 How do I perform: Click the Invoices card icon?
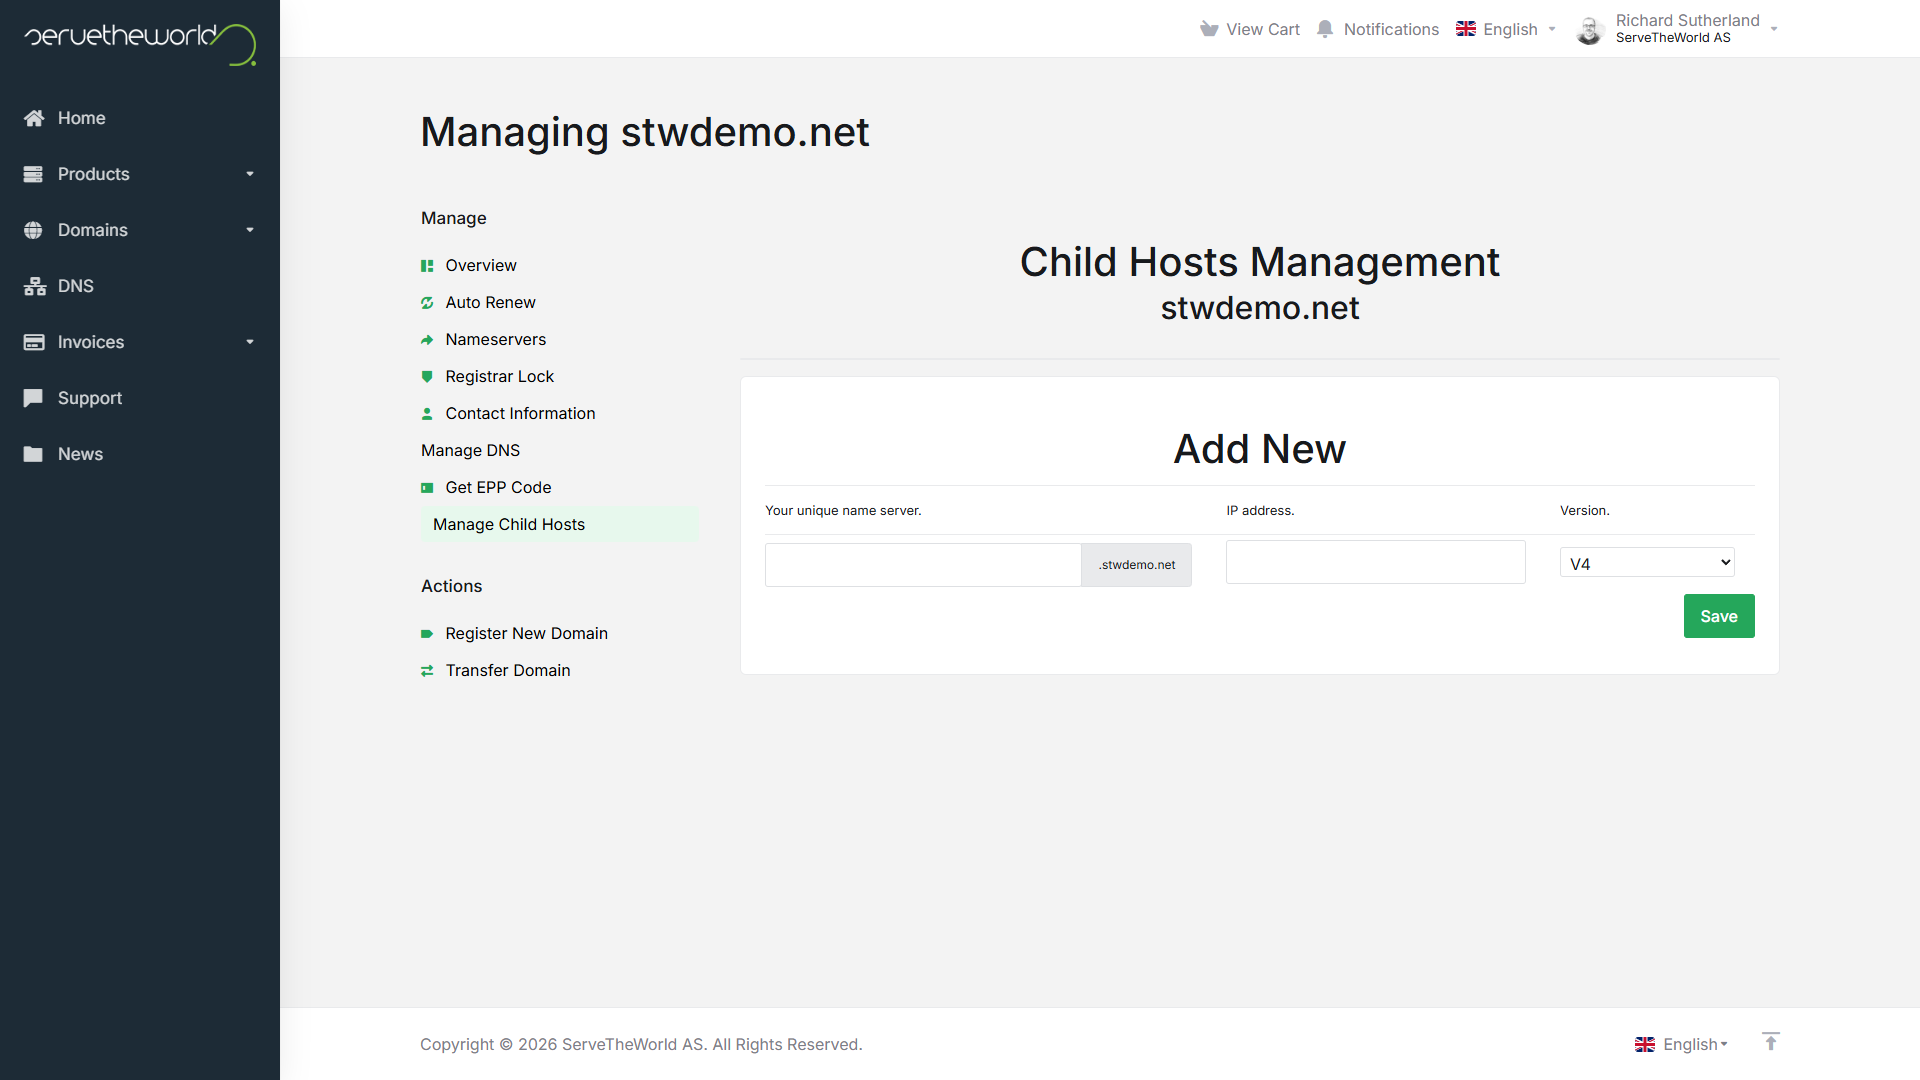[34, 342]
